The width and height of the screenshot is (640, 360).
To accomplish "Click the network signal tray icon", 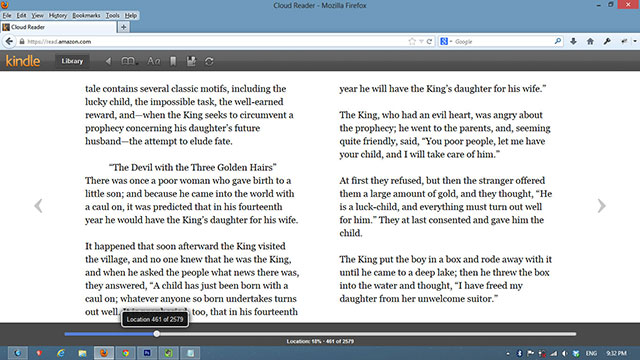I will click(x=553, y=353).
